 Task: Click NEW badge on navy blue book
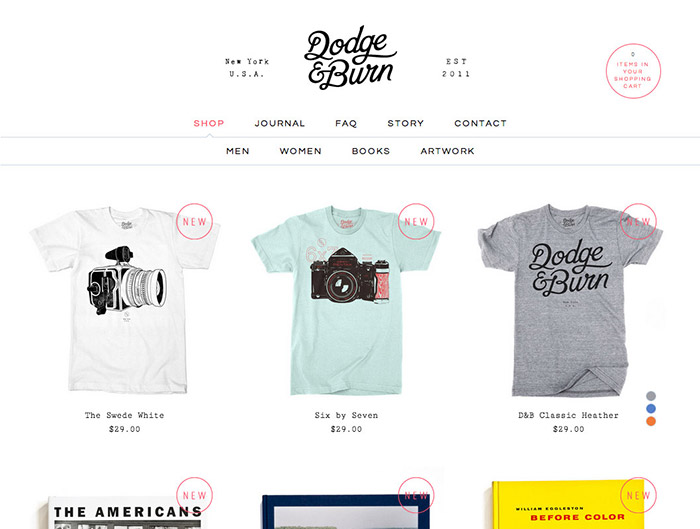pos(416,496)
